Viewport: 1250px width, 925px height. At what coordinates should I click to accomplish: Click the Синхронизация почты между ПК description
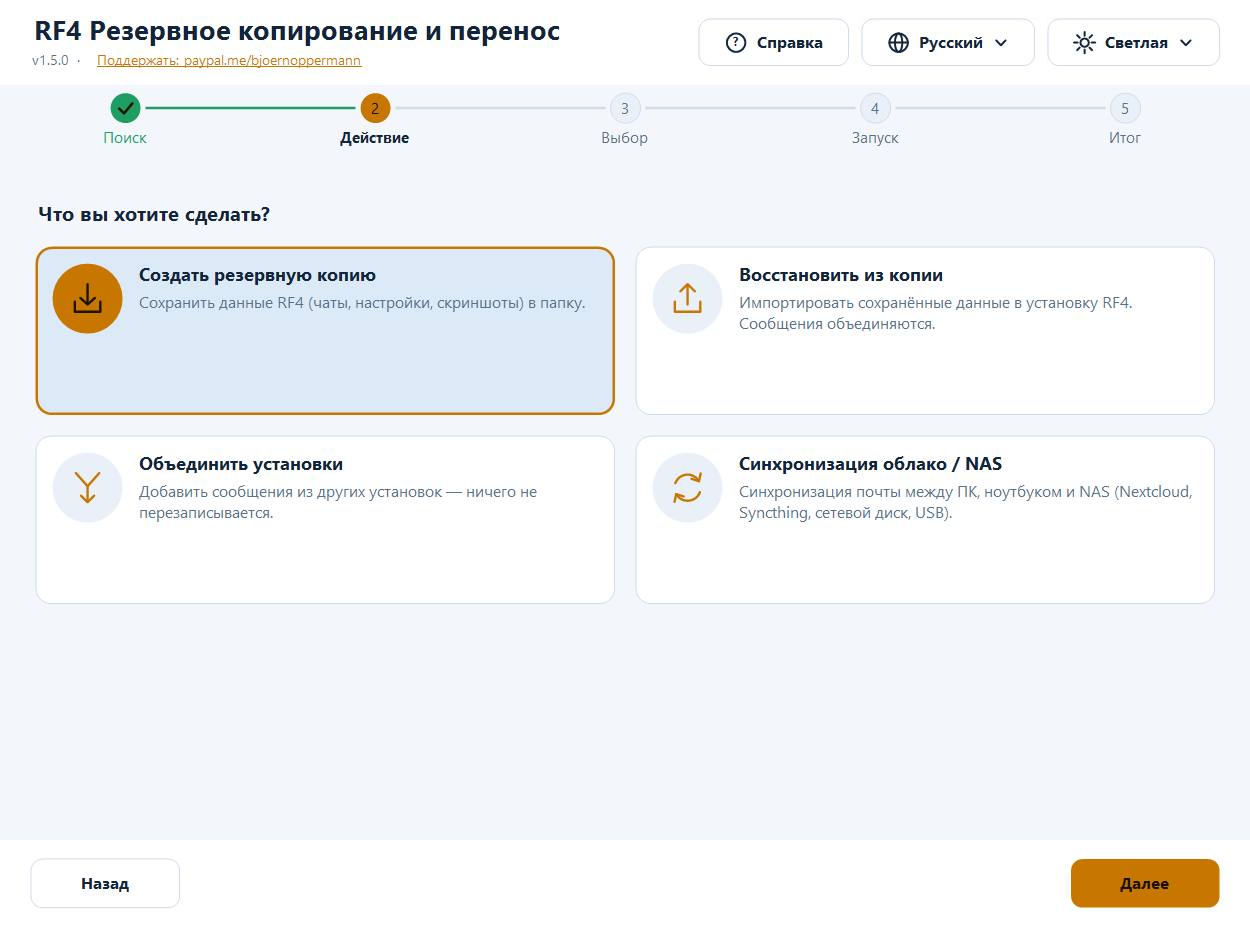(x=966, y=502)
